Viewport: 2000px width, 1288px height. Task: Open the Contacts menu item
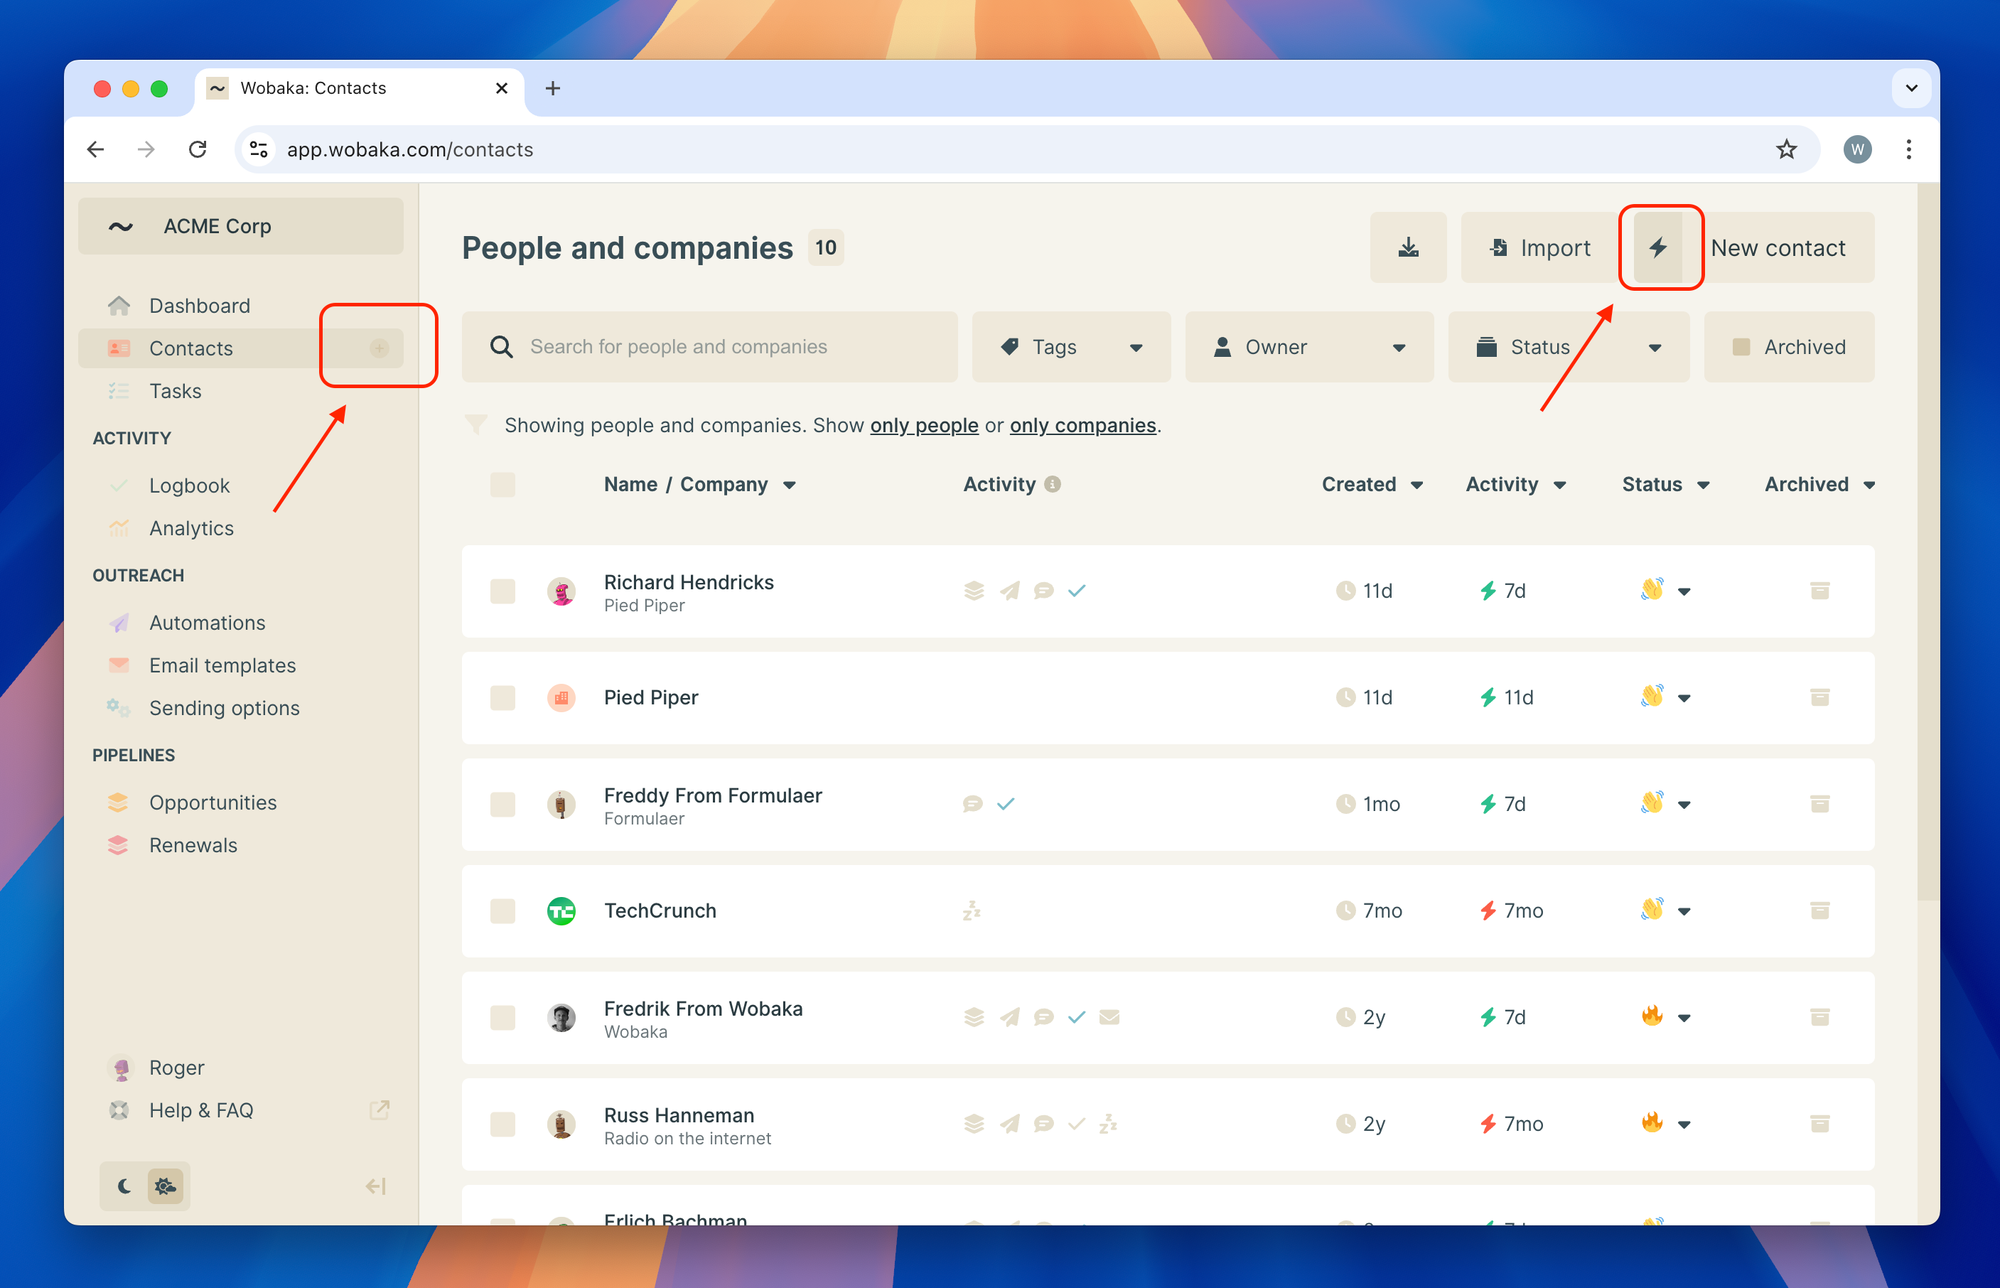190,347
